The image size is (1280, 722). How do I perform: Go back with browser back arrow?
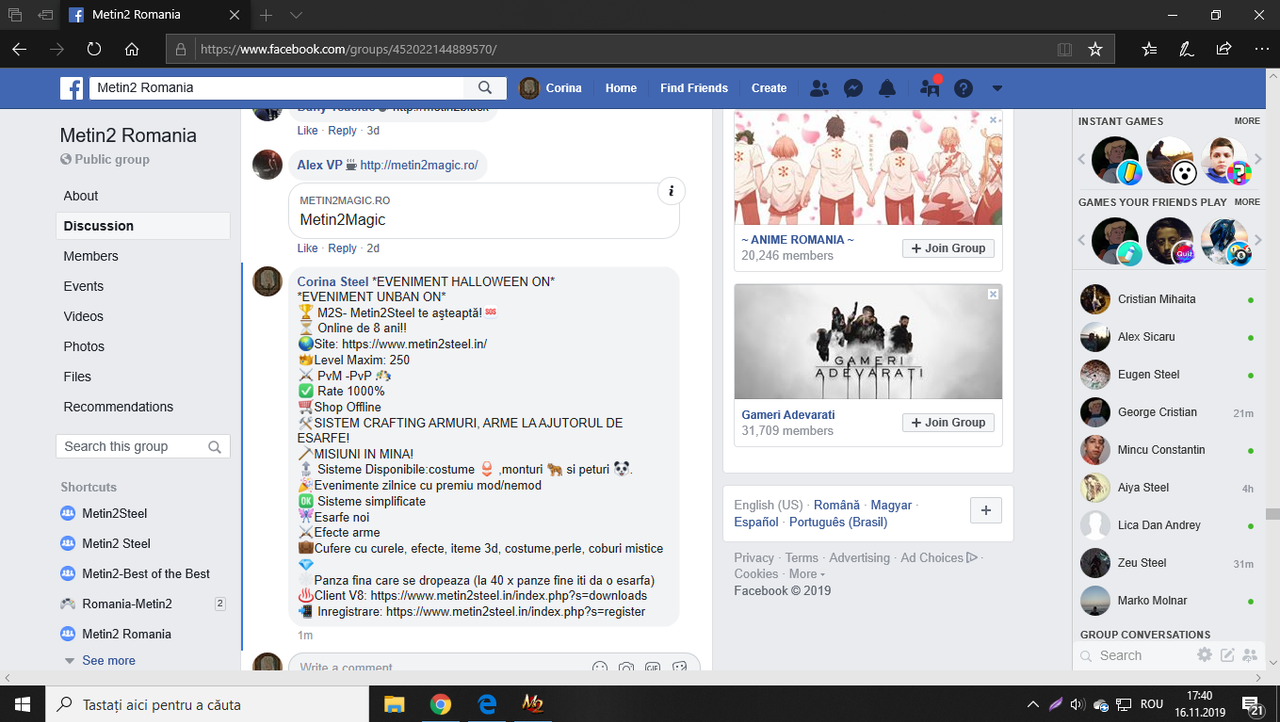pos(20,49)
